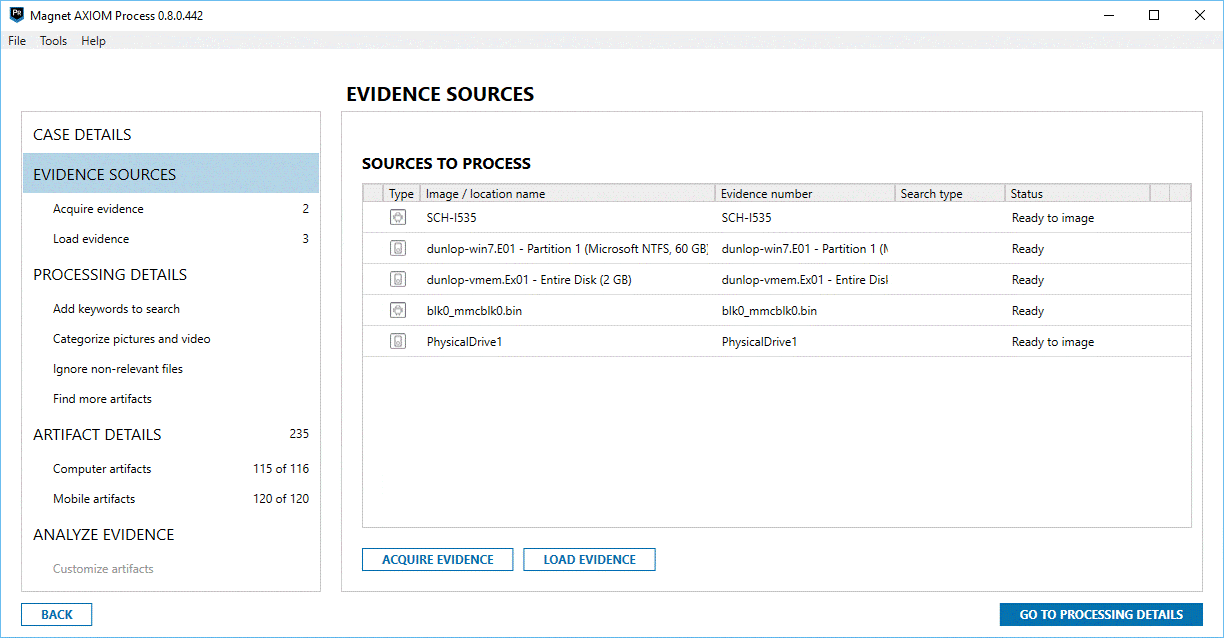The image size is (1224, 638).
Task: Click "Ready" status for dunlop-vmem.Ex01
Action: point(1028,280)
